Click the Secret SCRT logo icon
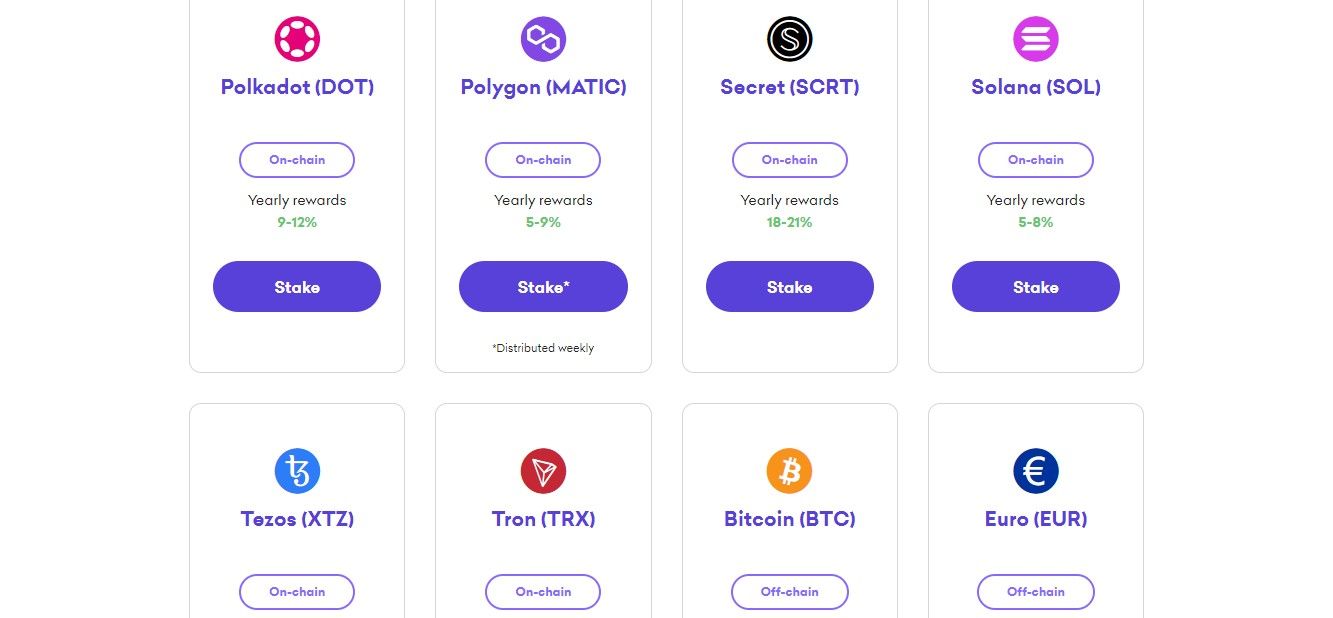This screenshot has width=1333, height=618. click(x=789, y=39)
